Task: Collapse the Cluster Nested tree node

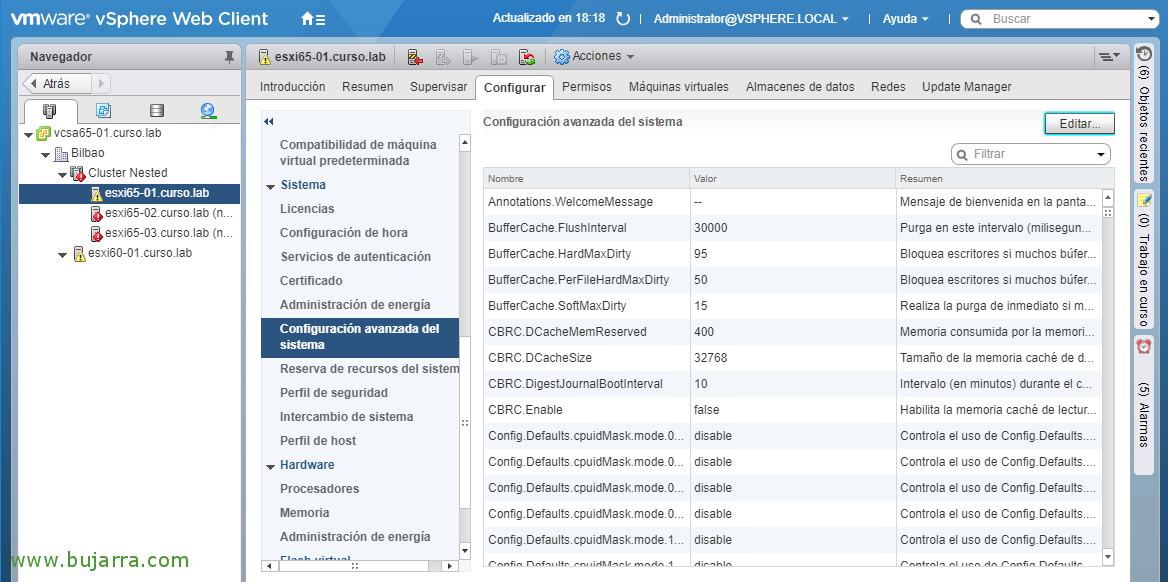Action: [x=63, y=174]
